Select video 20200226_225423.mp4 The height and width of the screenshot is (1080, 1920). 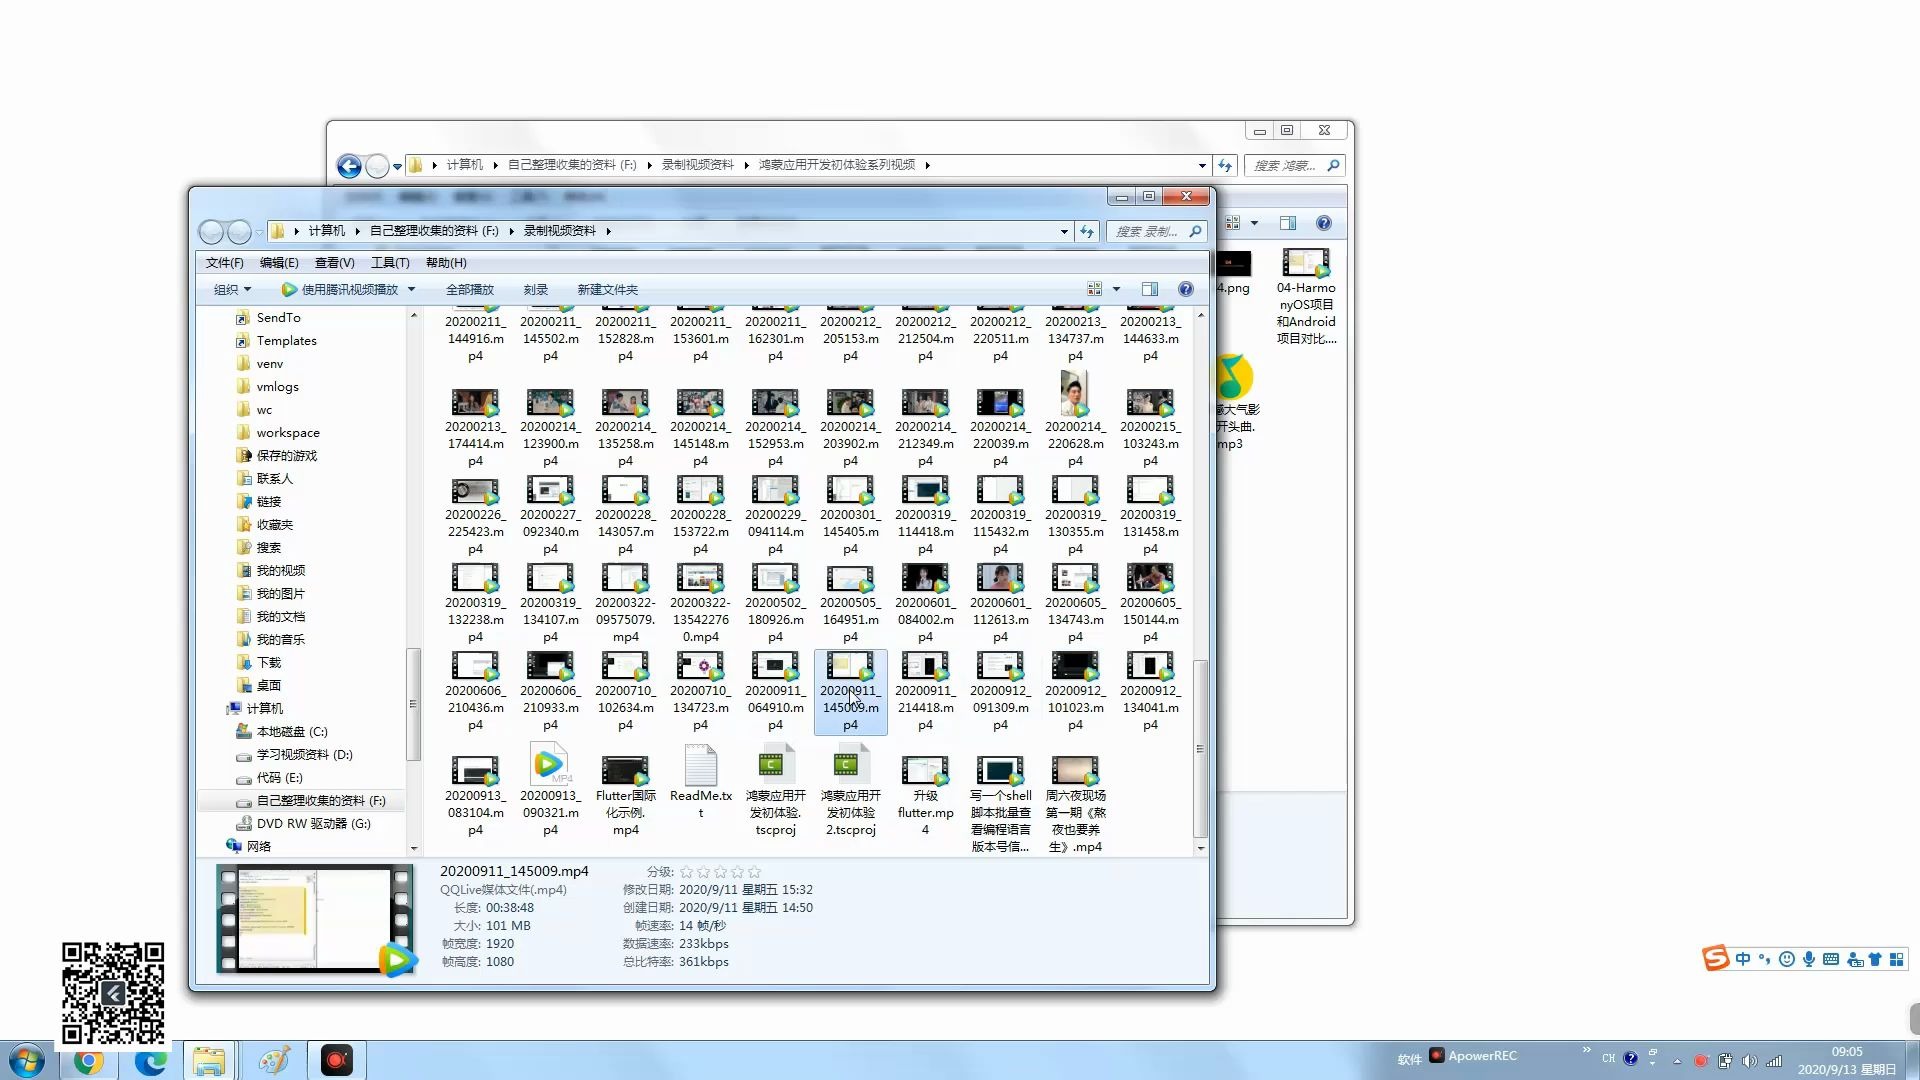click(475, 515)
